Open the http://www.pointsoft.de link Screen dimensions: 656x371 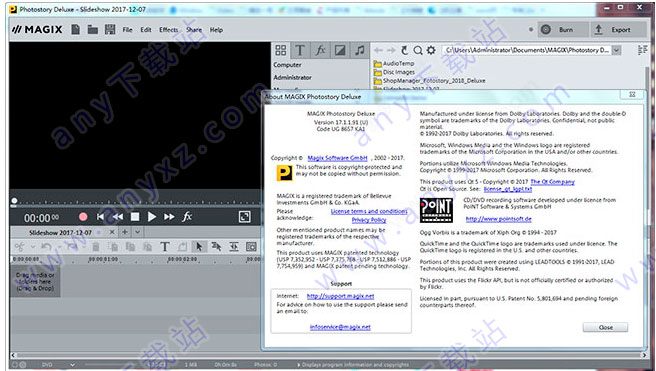(x=499, y=219)
